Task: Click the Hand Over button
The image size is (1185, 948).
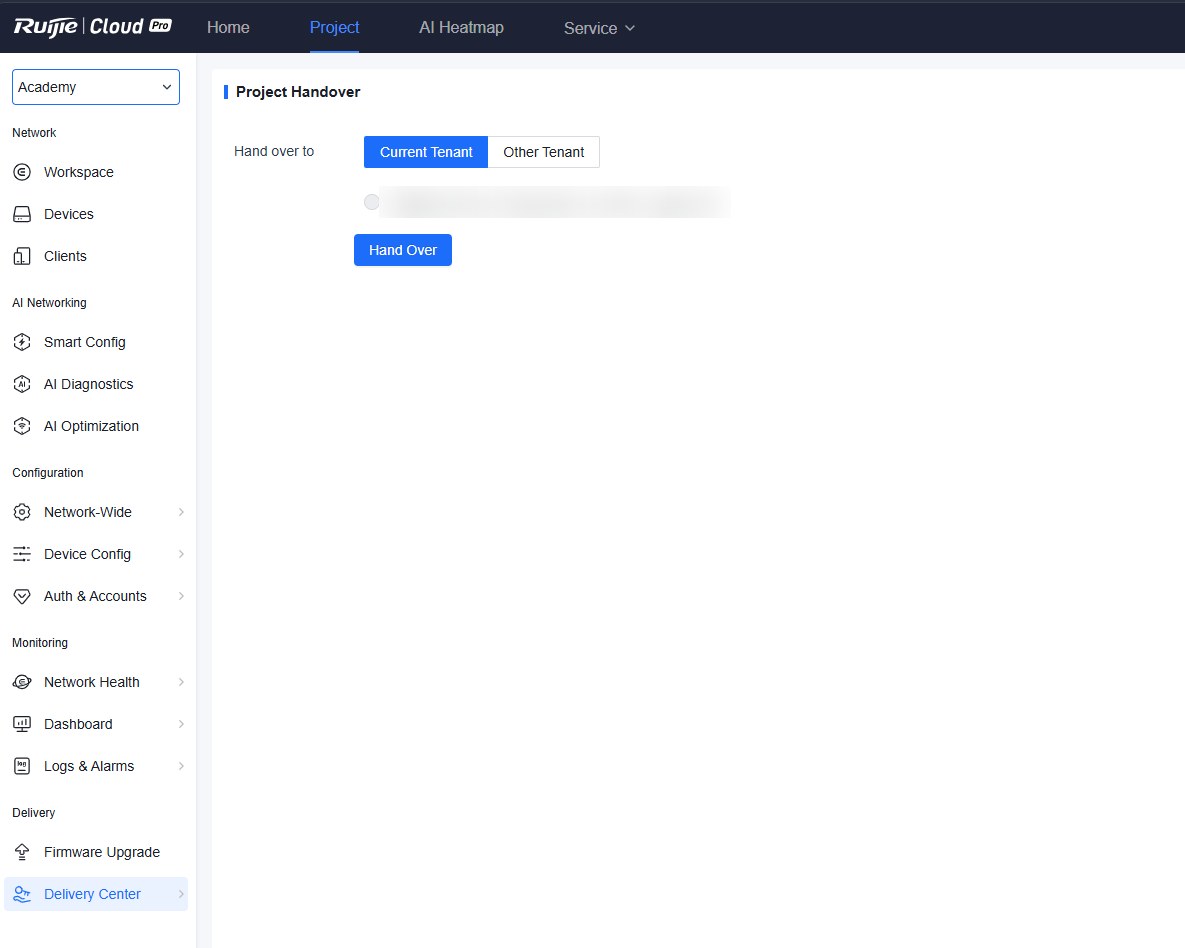Action: point(403,250)
